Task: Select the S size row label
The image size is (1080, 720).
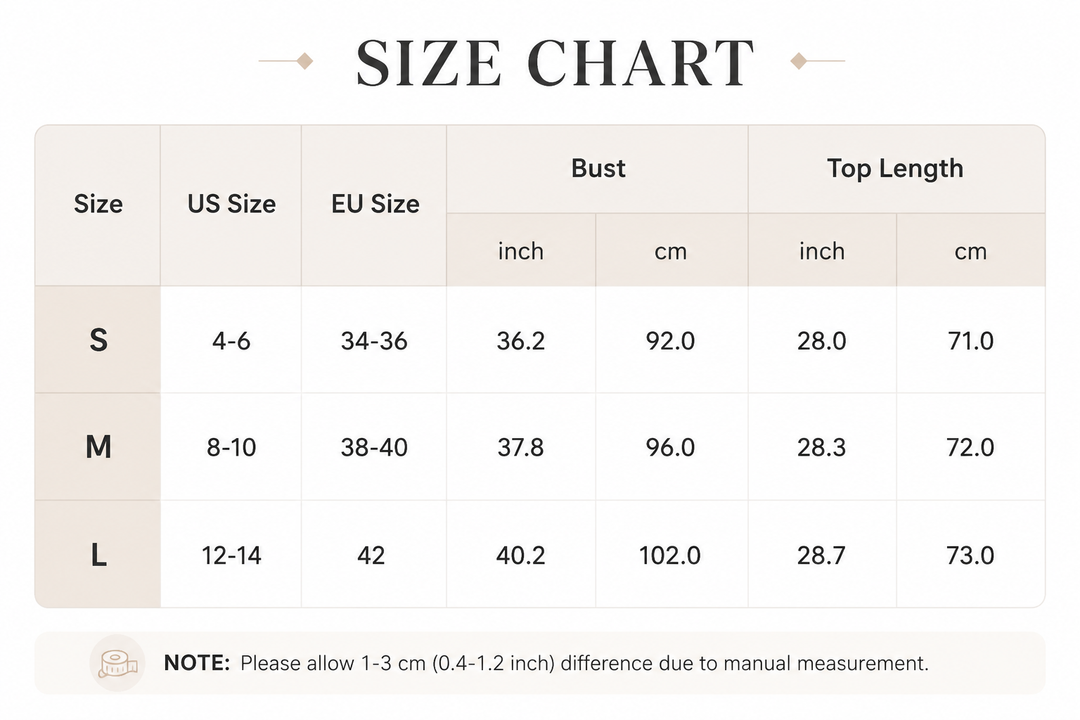Action: click(x=98, y=340)
